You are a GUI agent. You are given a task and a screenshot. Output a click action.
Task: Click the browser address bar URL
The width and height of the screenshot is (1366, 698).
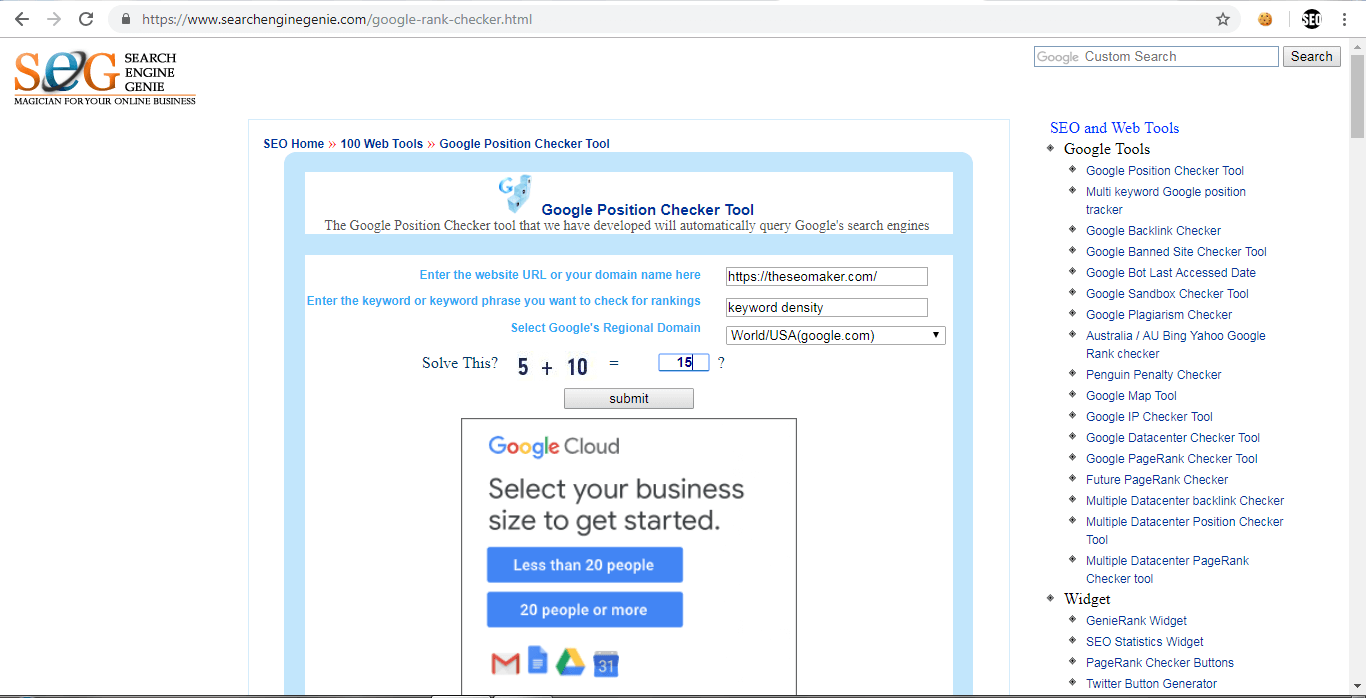tap(337, 19)
